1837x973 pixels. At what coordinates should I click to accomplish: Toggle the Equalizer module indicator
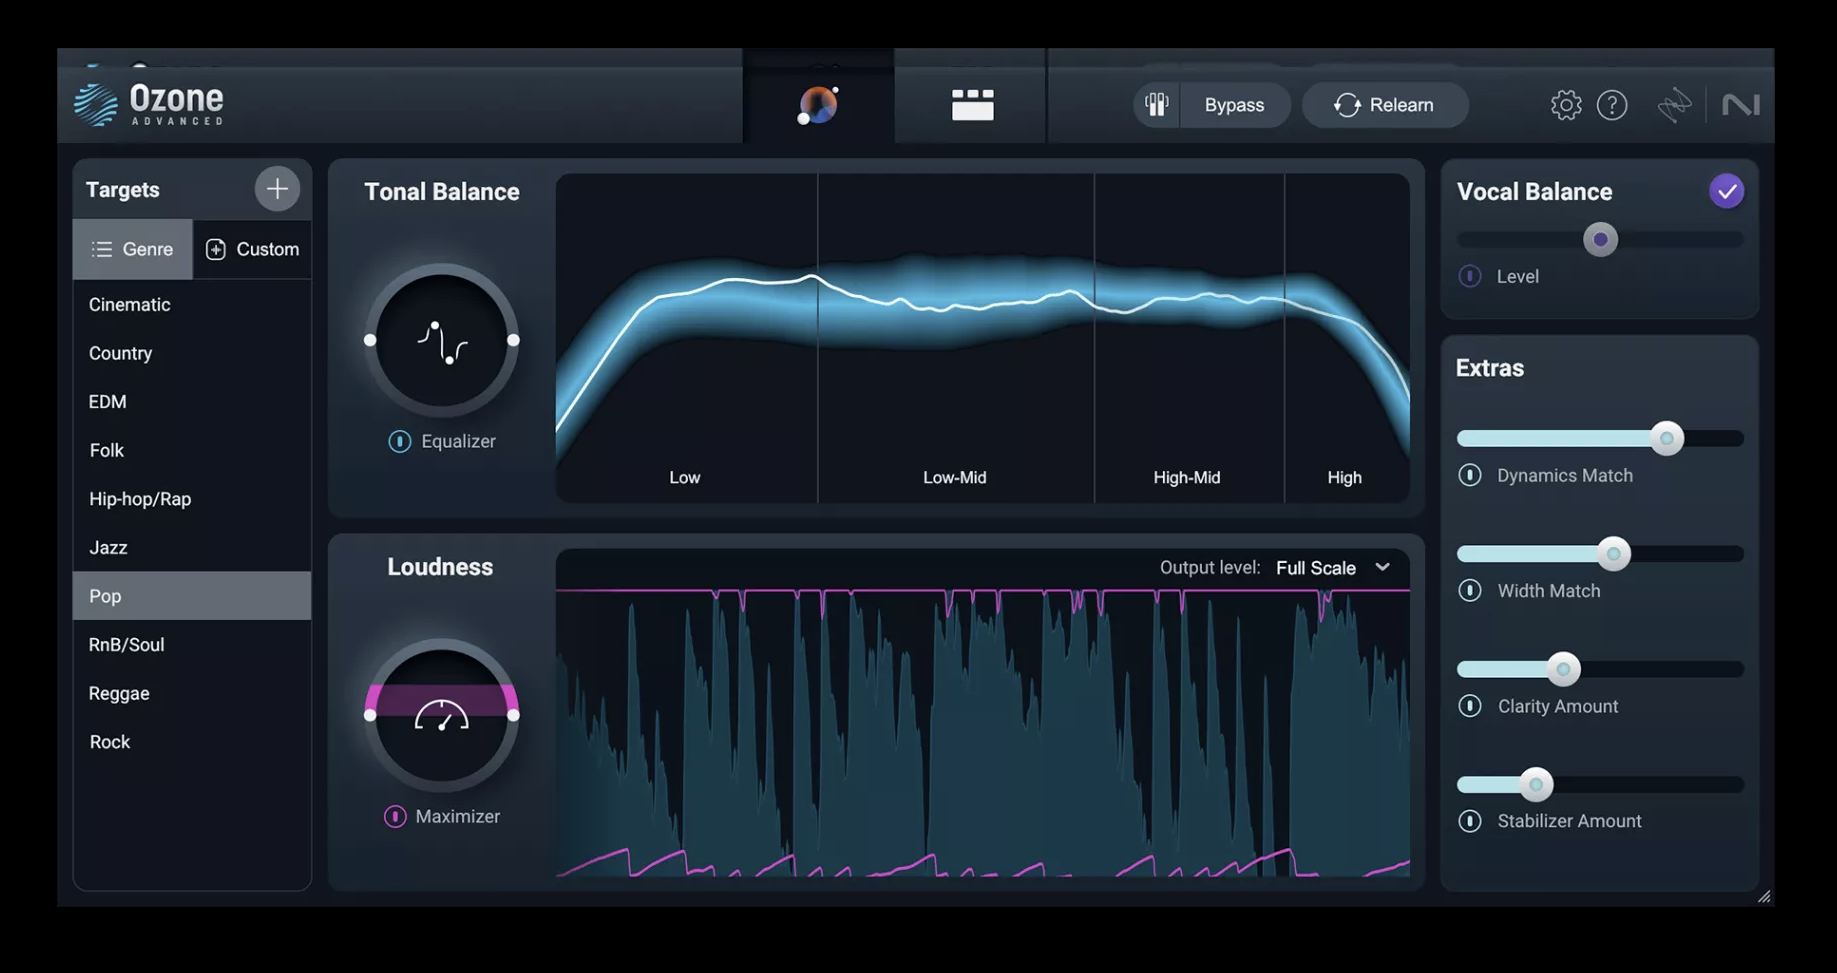(x=399, y=441)
